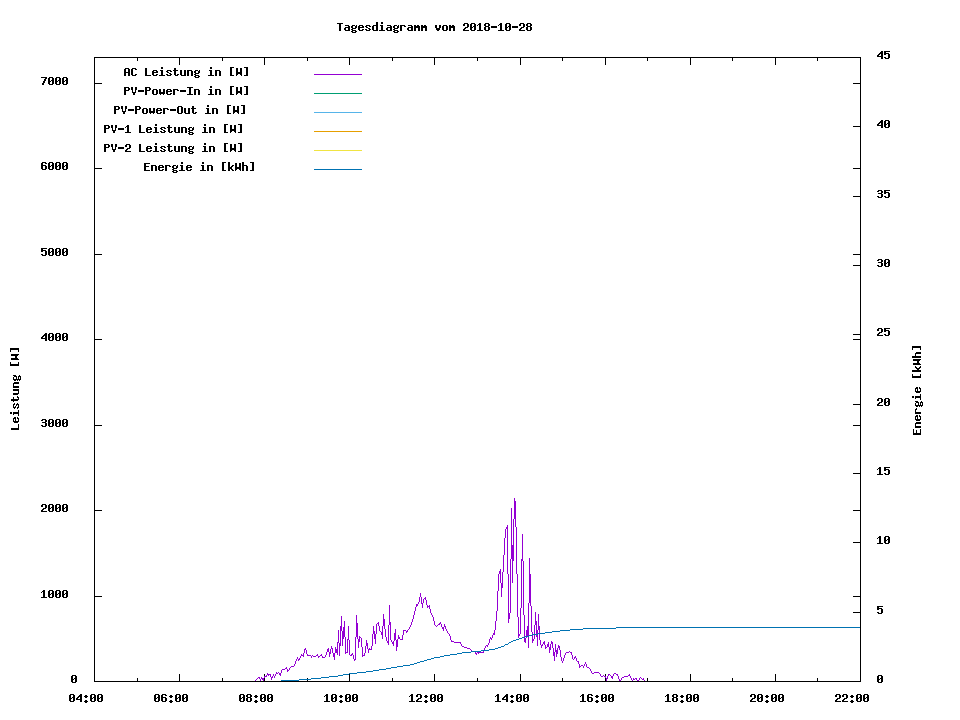The width and height of the screenshot is (960, 720).
Task: Click the 45 tick label on energy axis
Action: pyautogui.click(x=883, y=55)
